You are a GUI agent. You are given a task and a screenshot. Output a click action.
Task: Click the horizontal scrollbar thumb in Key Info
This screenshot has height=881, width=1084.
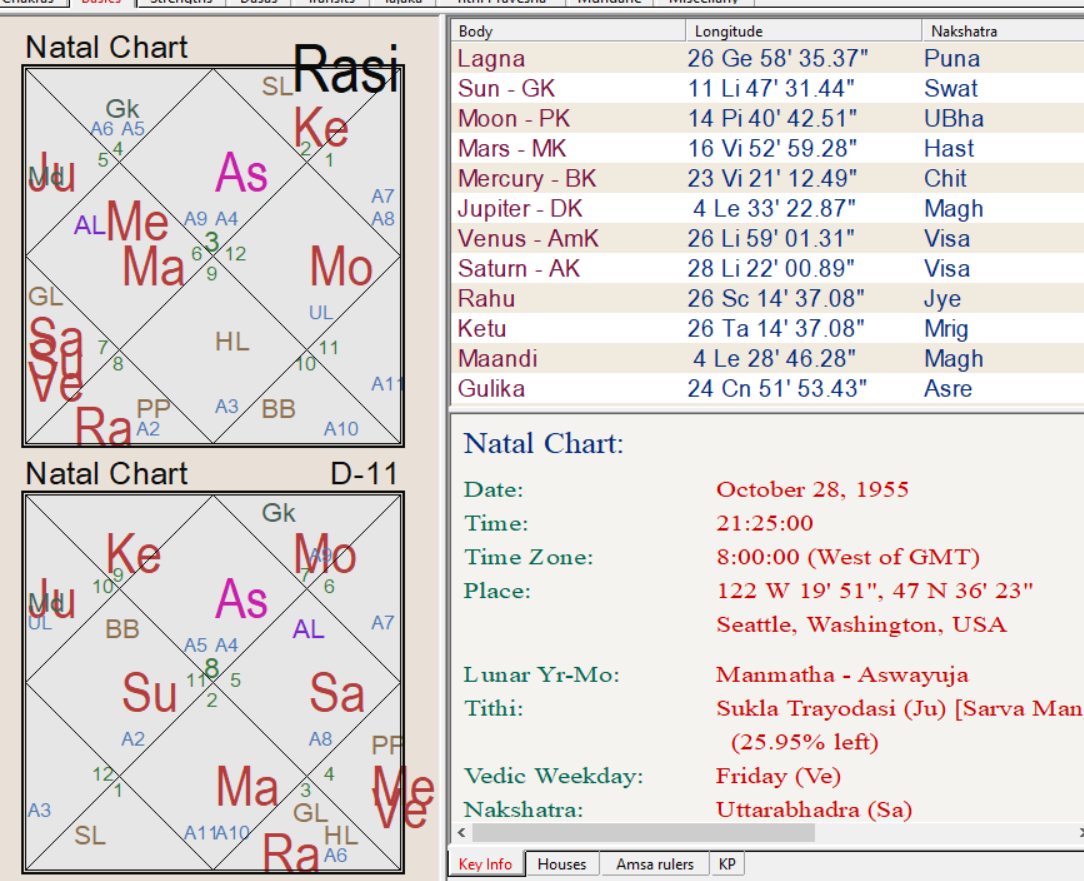click(643, 833)
